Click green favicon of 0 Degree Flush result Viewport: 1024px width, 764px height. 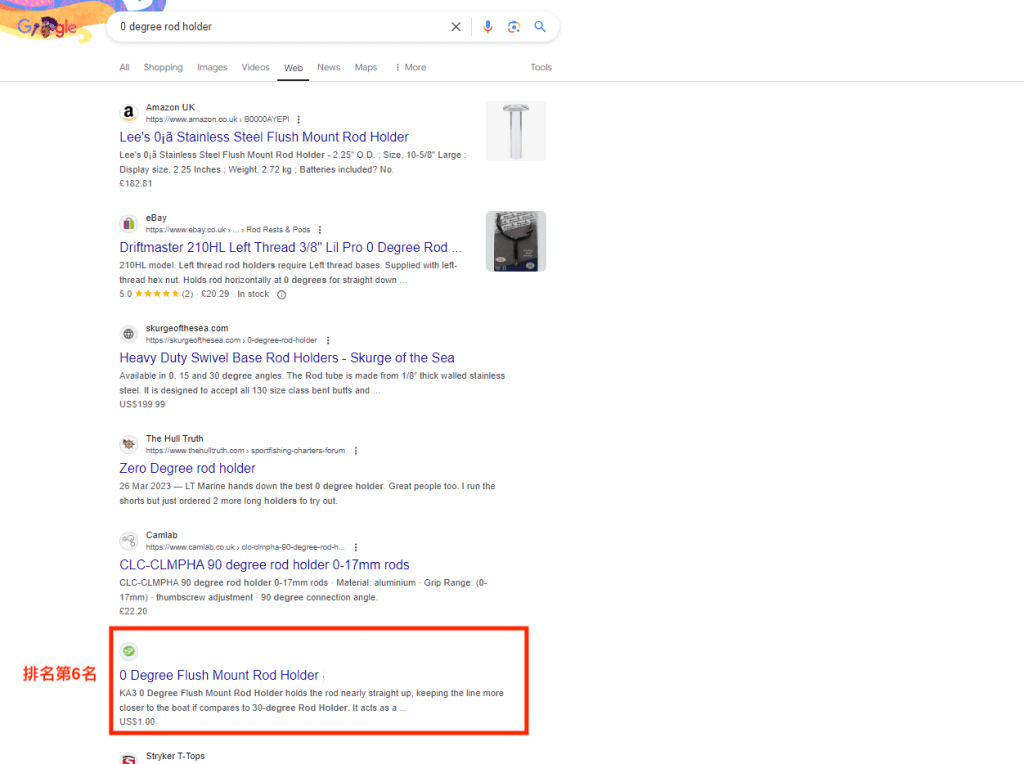[129, 651]
